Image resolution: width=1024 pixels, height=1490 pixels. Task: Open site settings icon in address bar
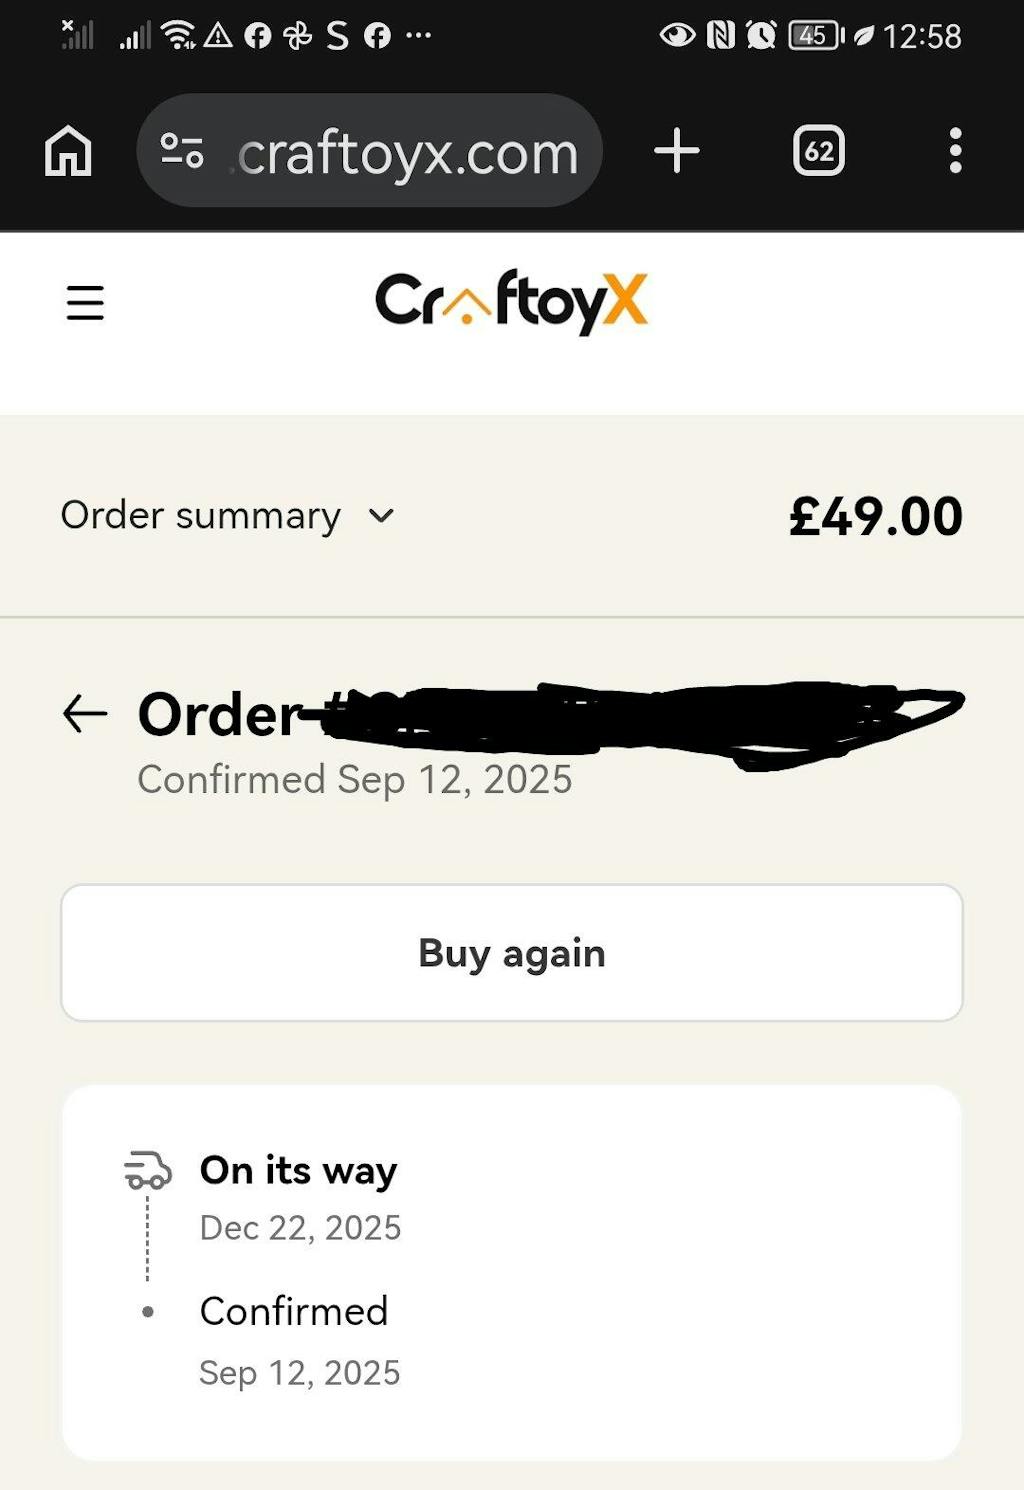pos(182,151)
